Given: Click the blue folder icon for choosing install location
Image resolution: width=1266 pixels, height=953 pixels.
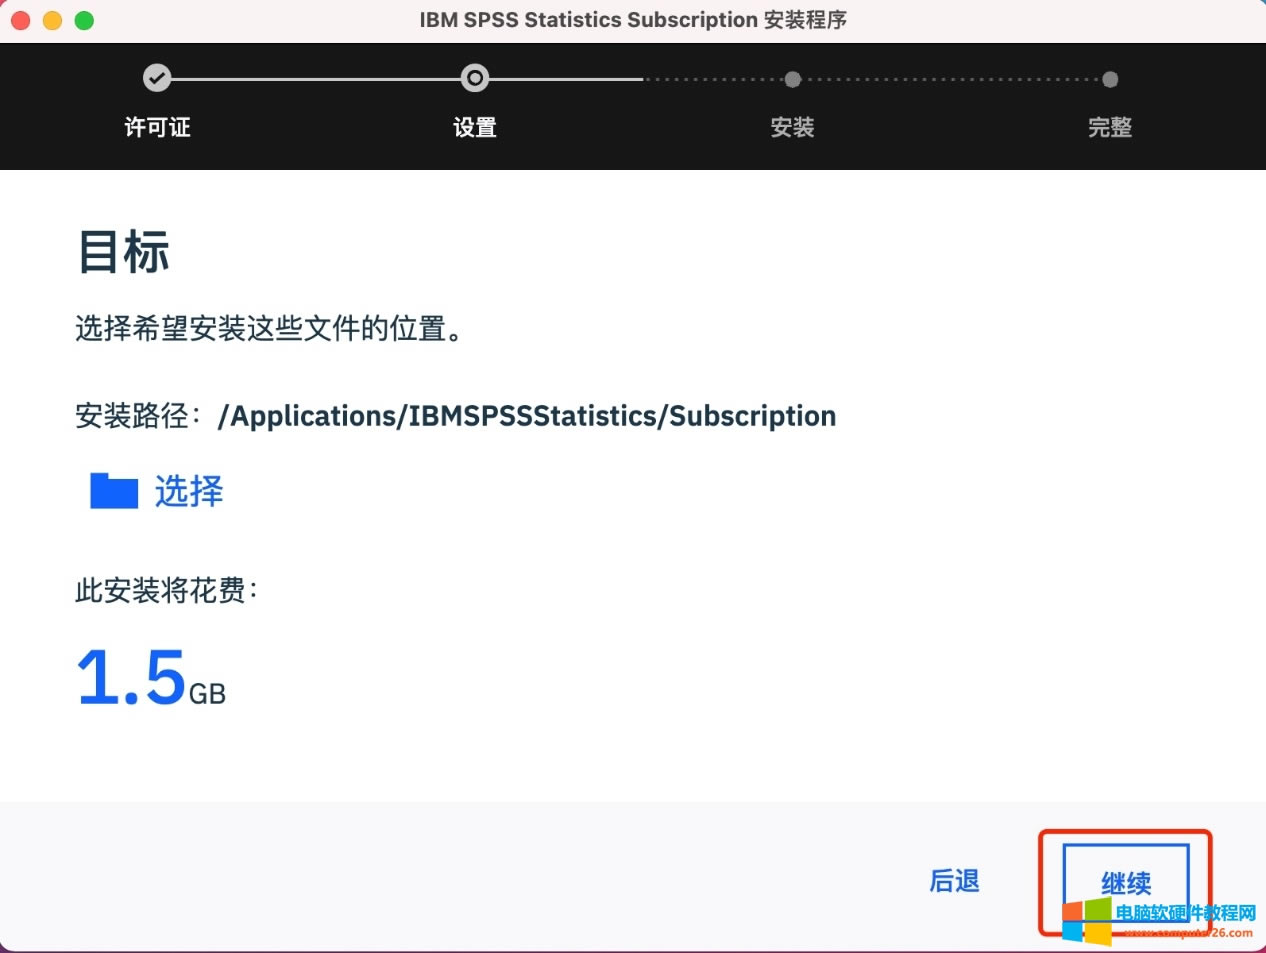Looking at the screenshot, I should pos(111,491).
